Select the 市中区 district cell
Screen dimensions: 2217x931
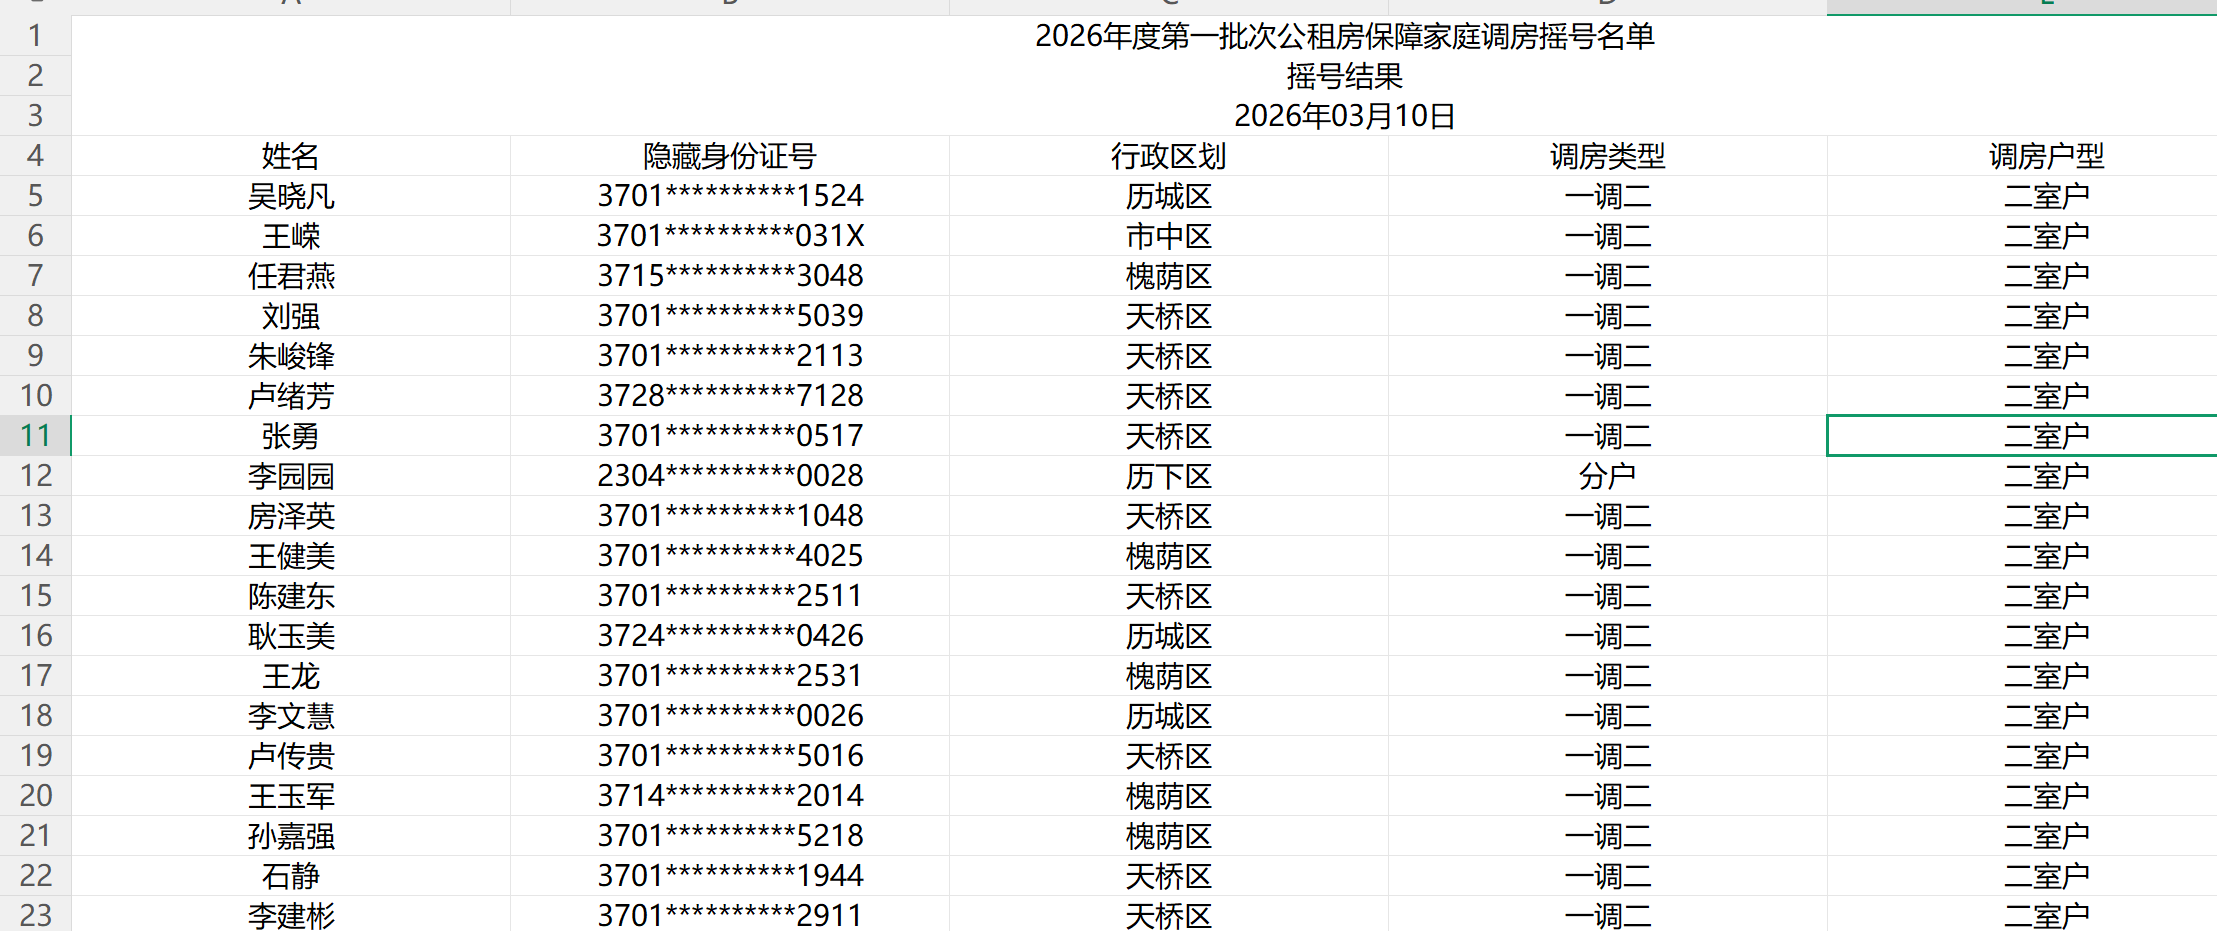pyautogui.click(x=1168, y=236)
